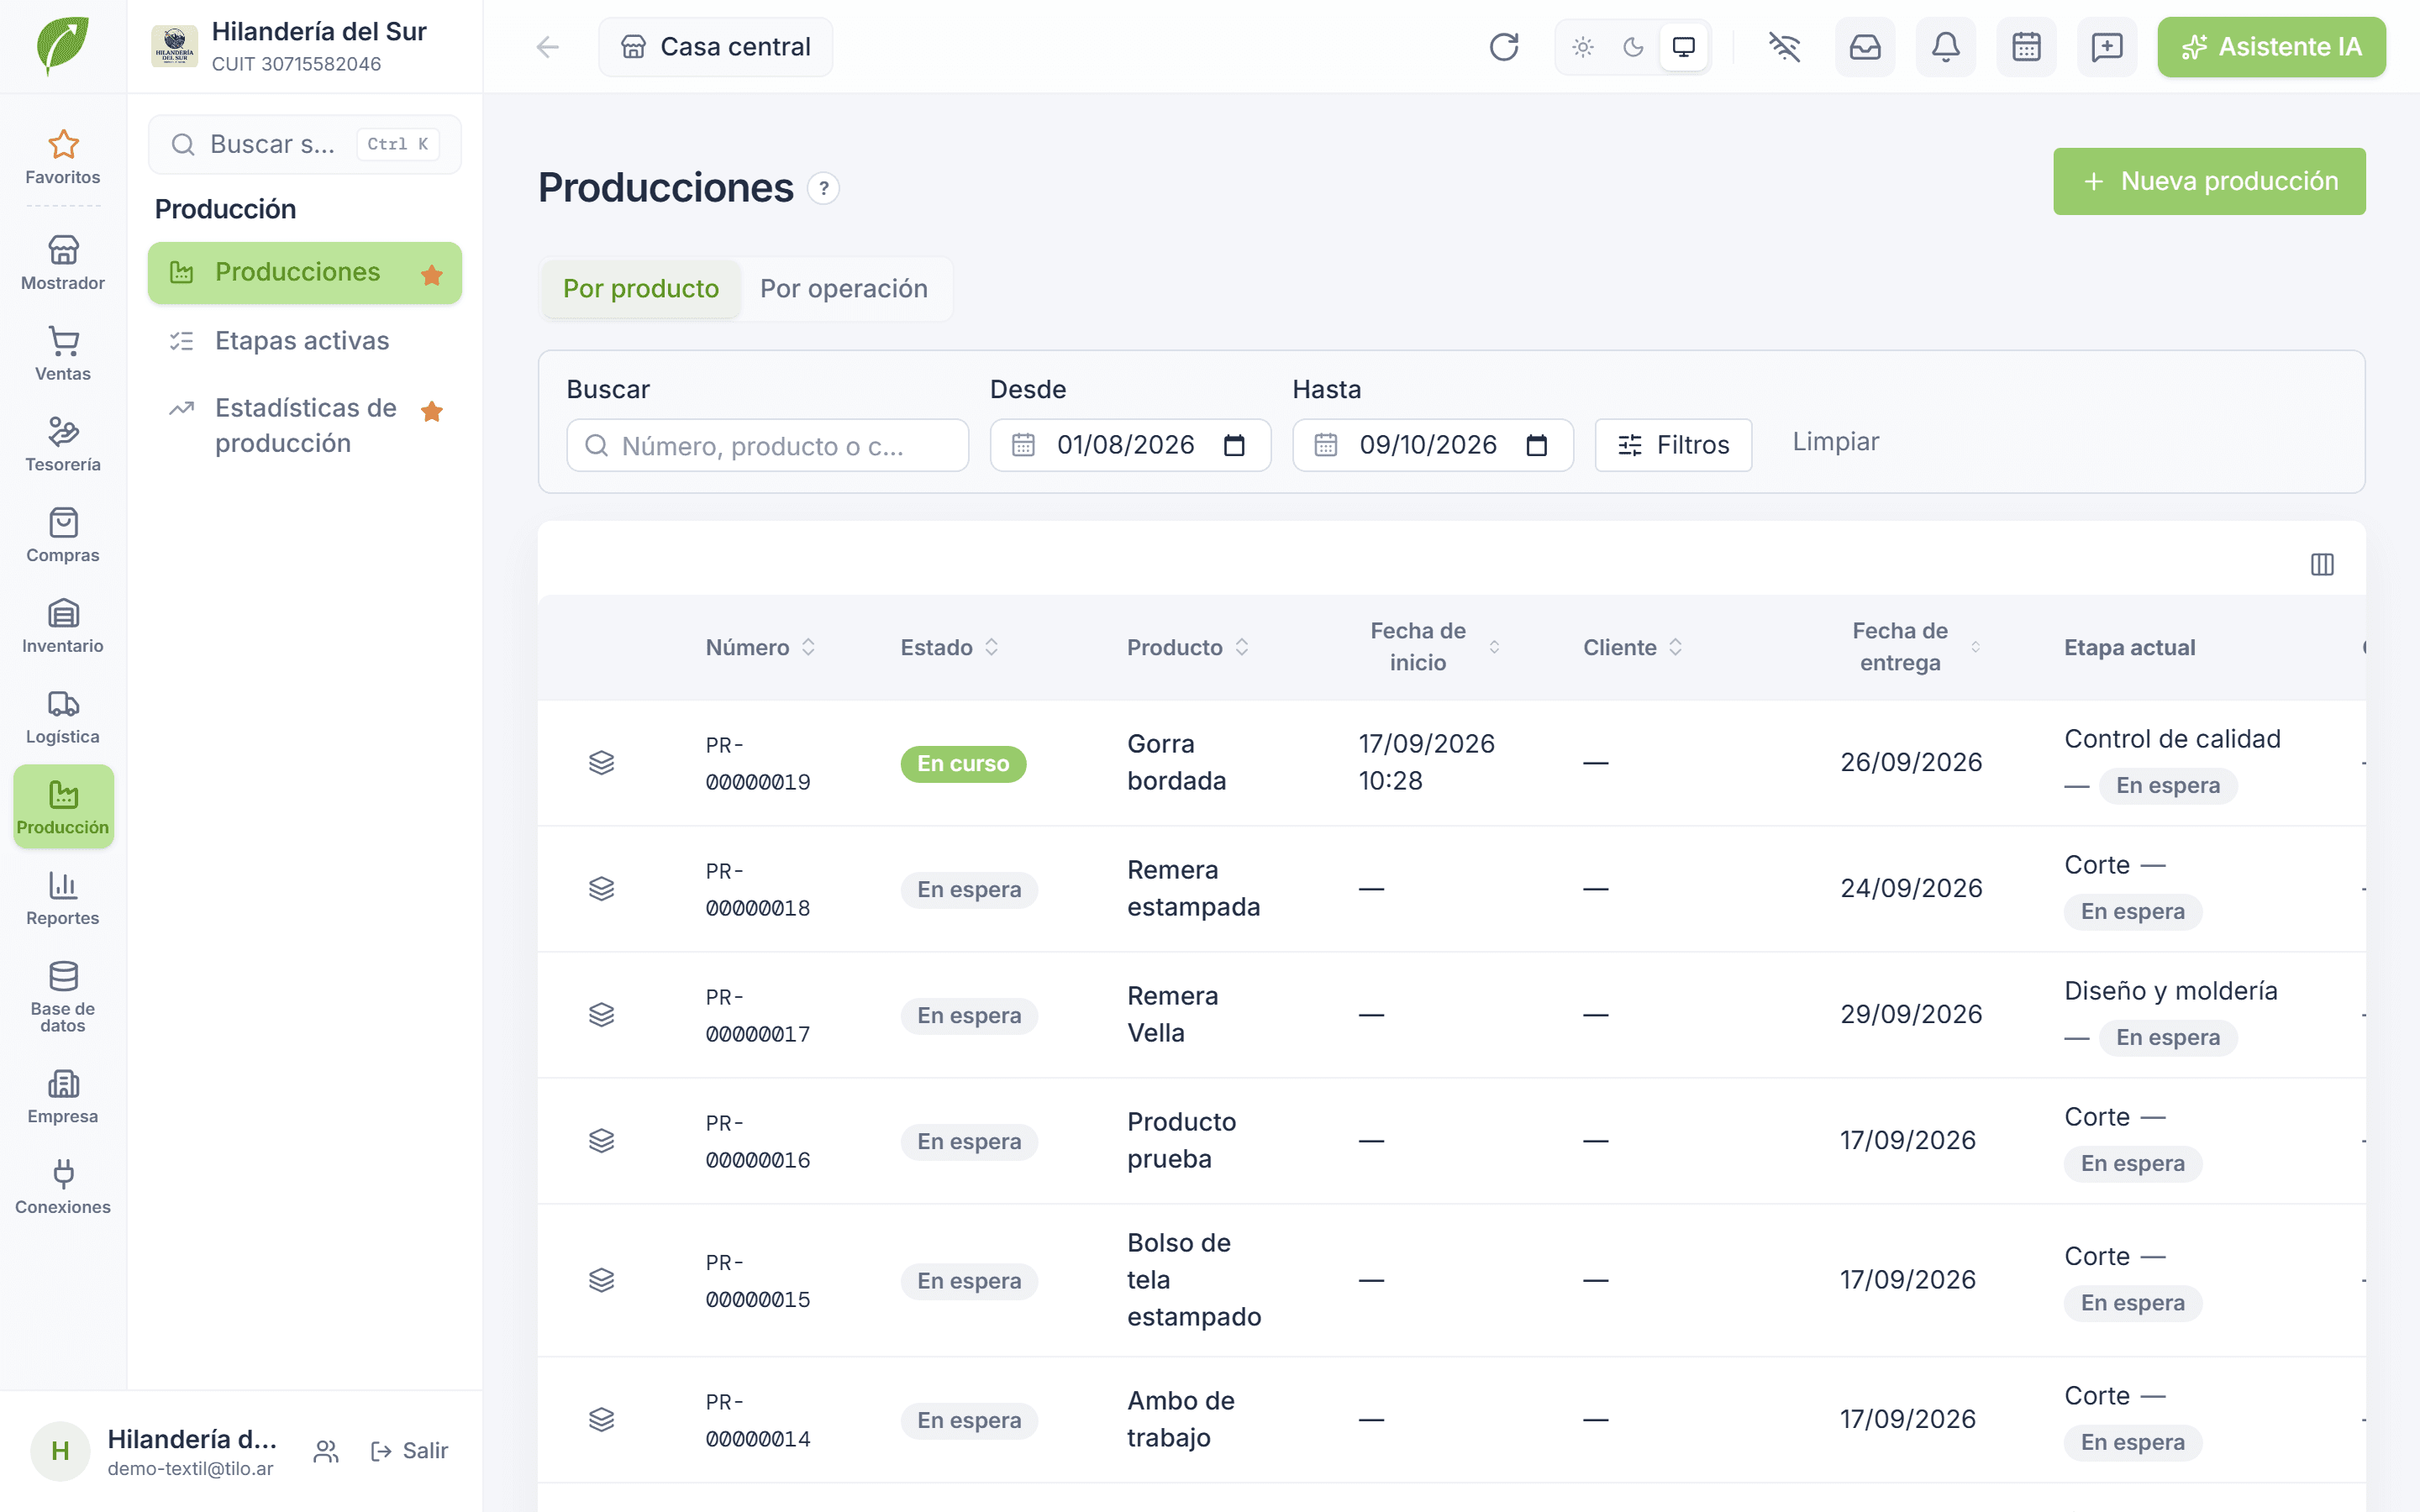Switch to dark theme moon icon
The height and width of the screenshot is (1512, 2420).
(1633, 47)
